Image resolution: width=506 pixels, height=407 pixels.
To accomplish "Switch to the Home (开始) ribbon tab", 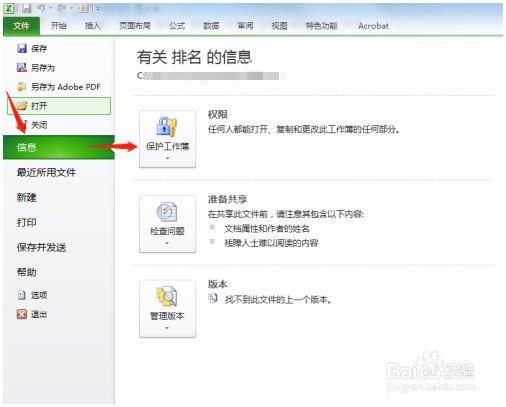I will 58,26.
